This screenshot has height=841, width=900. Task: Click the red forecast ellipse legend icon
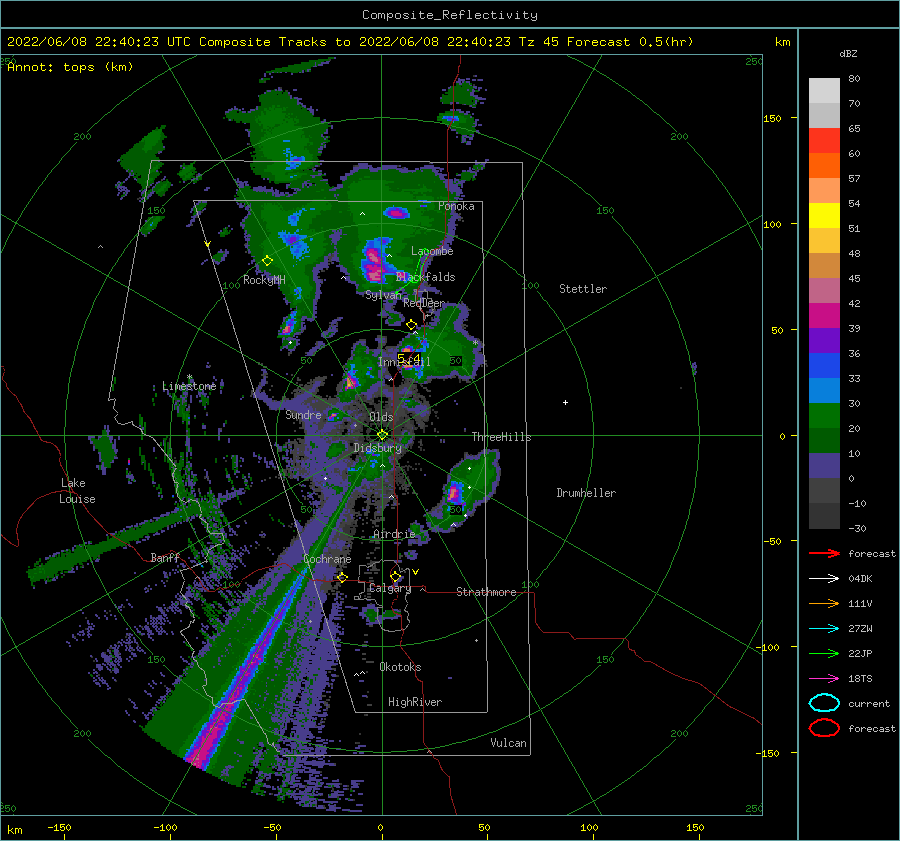(x=824, y=728)
